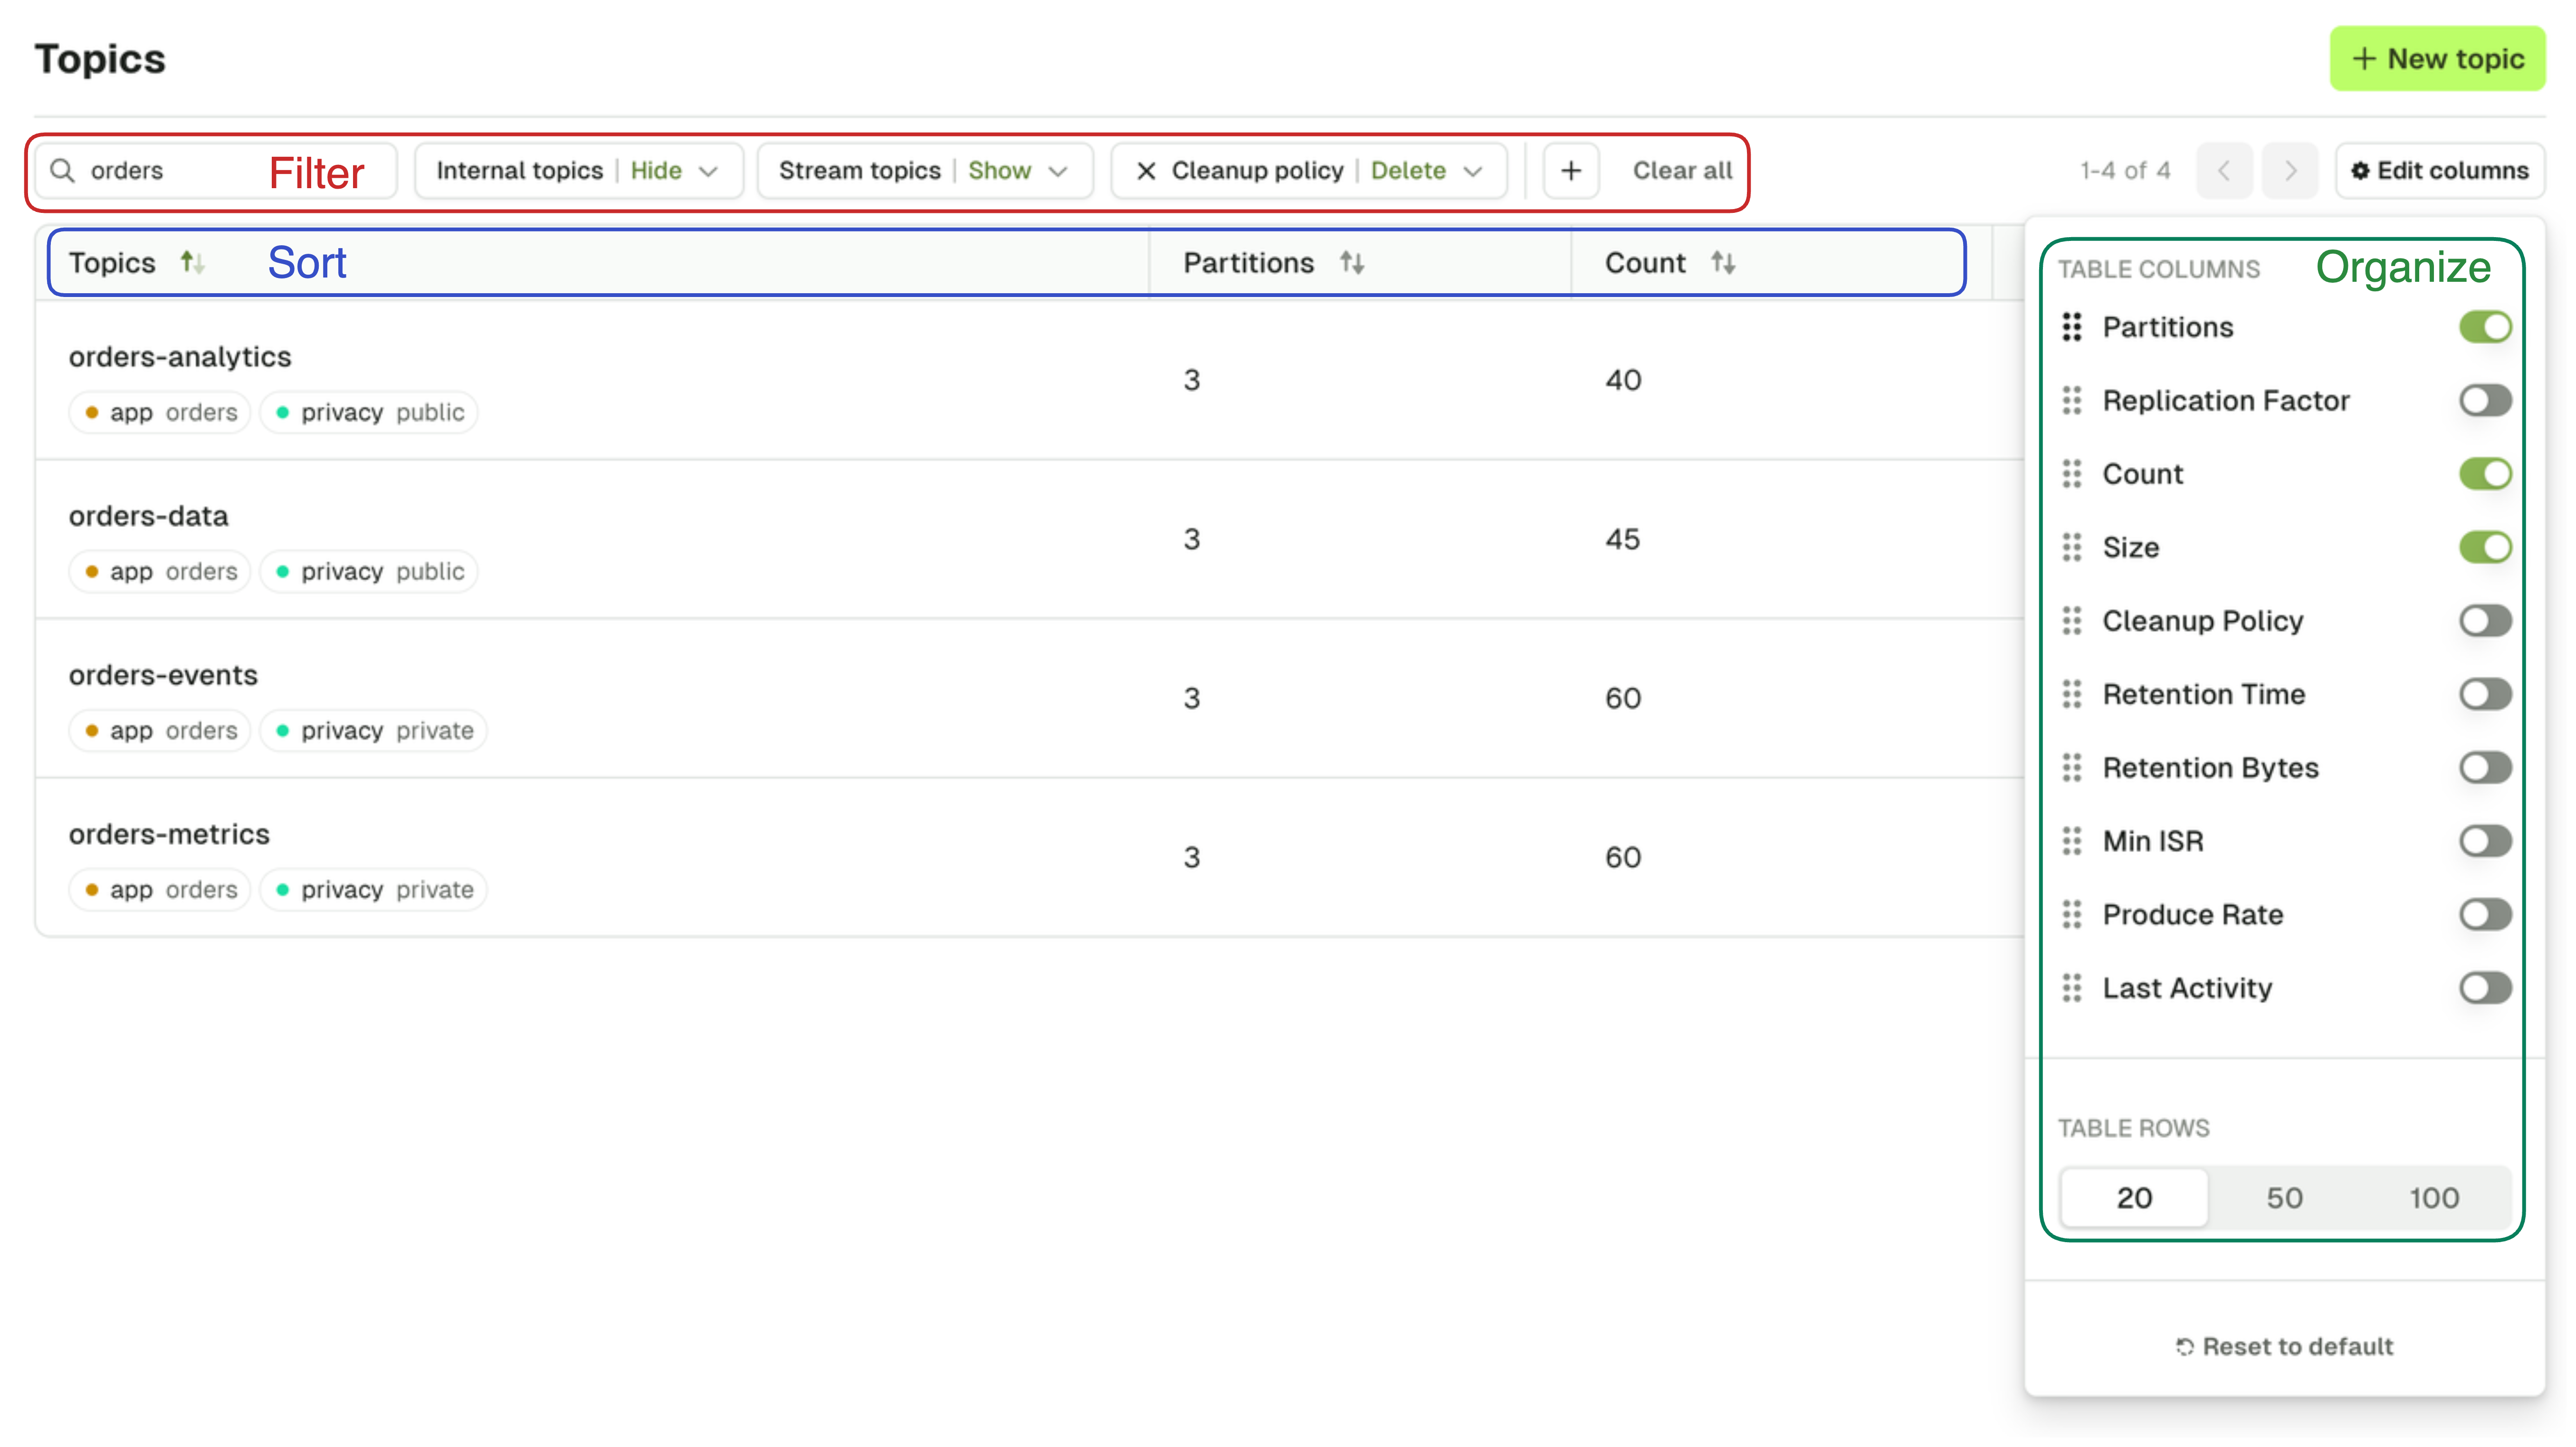
Task: Remove the Cleanup policy filter via X
Action: click(1146, 171)
